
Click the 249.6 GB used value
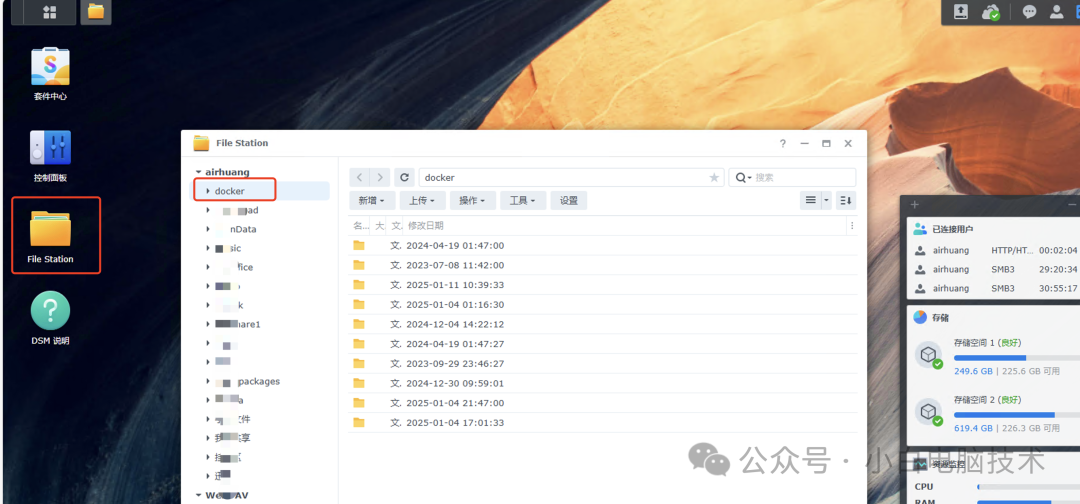[x=973, y=371]
